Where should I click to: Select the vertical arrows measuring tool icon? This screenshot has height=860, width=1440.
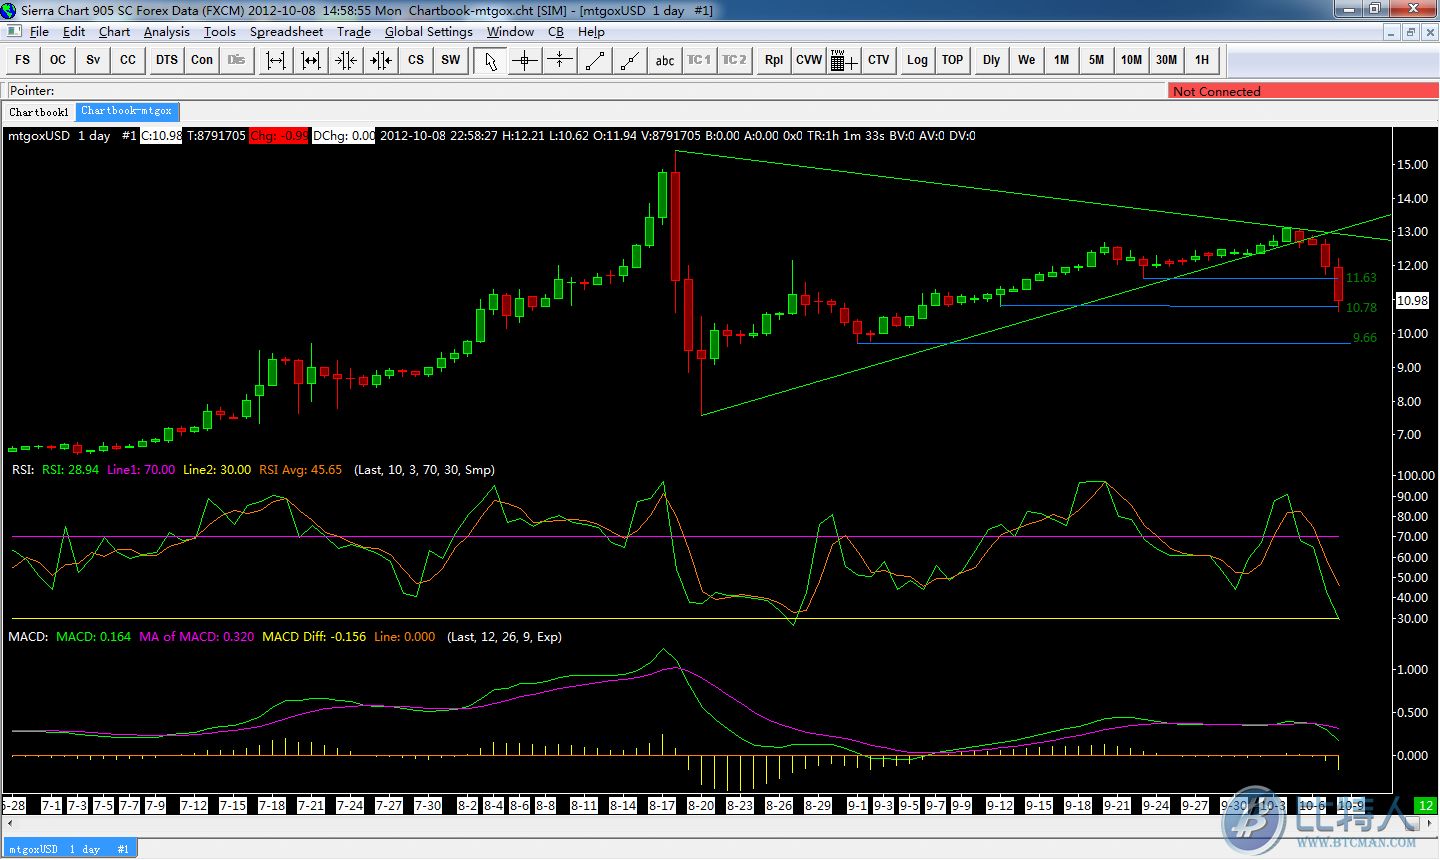click(560, 60)
